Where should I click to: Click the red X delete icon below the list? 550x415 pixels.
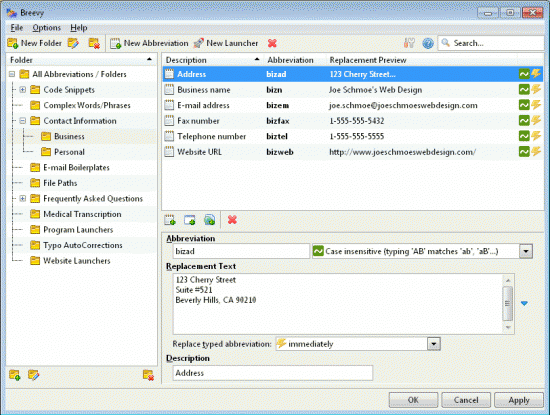(232, 220)
